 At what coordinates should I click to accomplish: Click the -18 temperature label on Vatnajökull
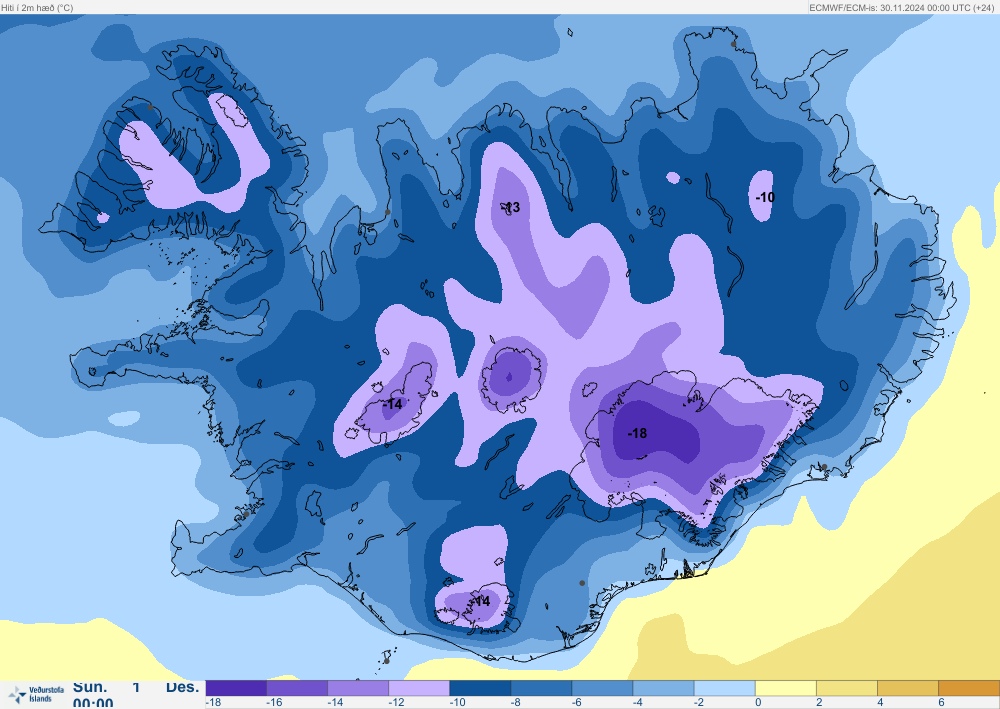(637, 434)
